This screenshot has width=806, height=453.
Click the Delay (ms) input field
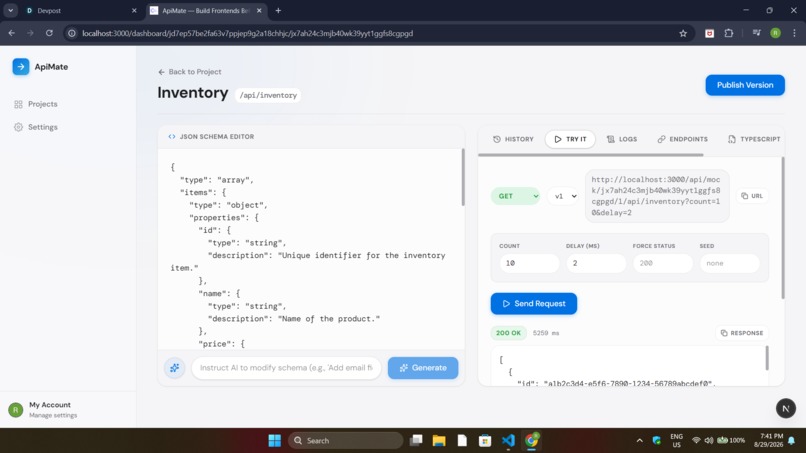596,263
